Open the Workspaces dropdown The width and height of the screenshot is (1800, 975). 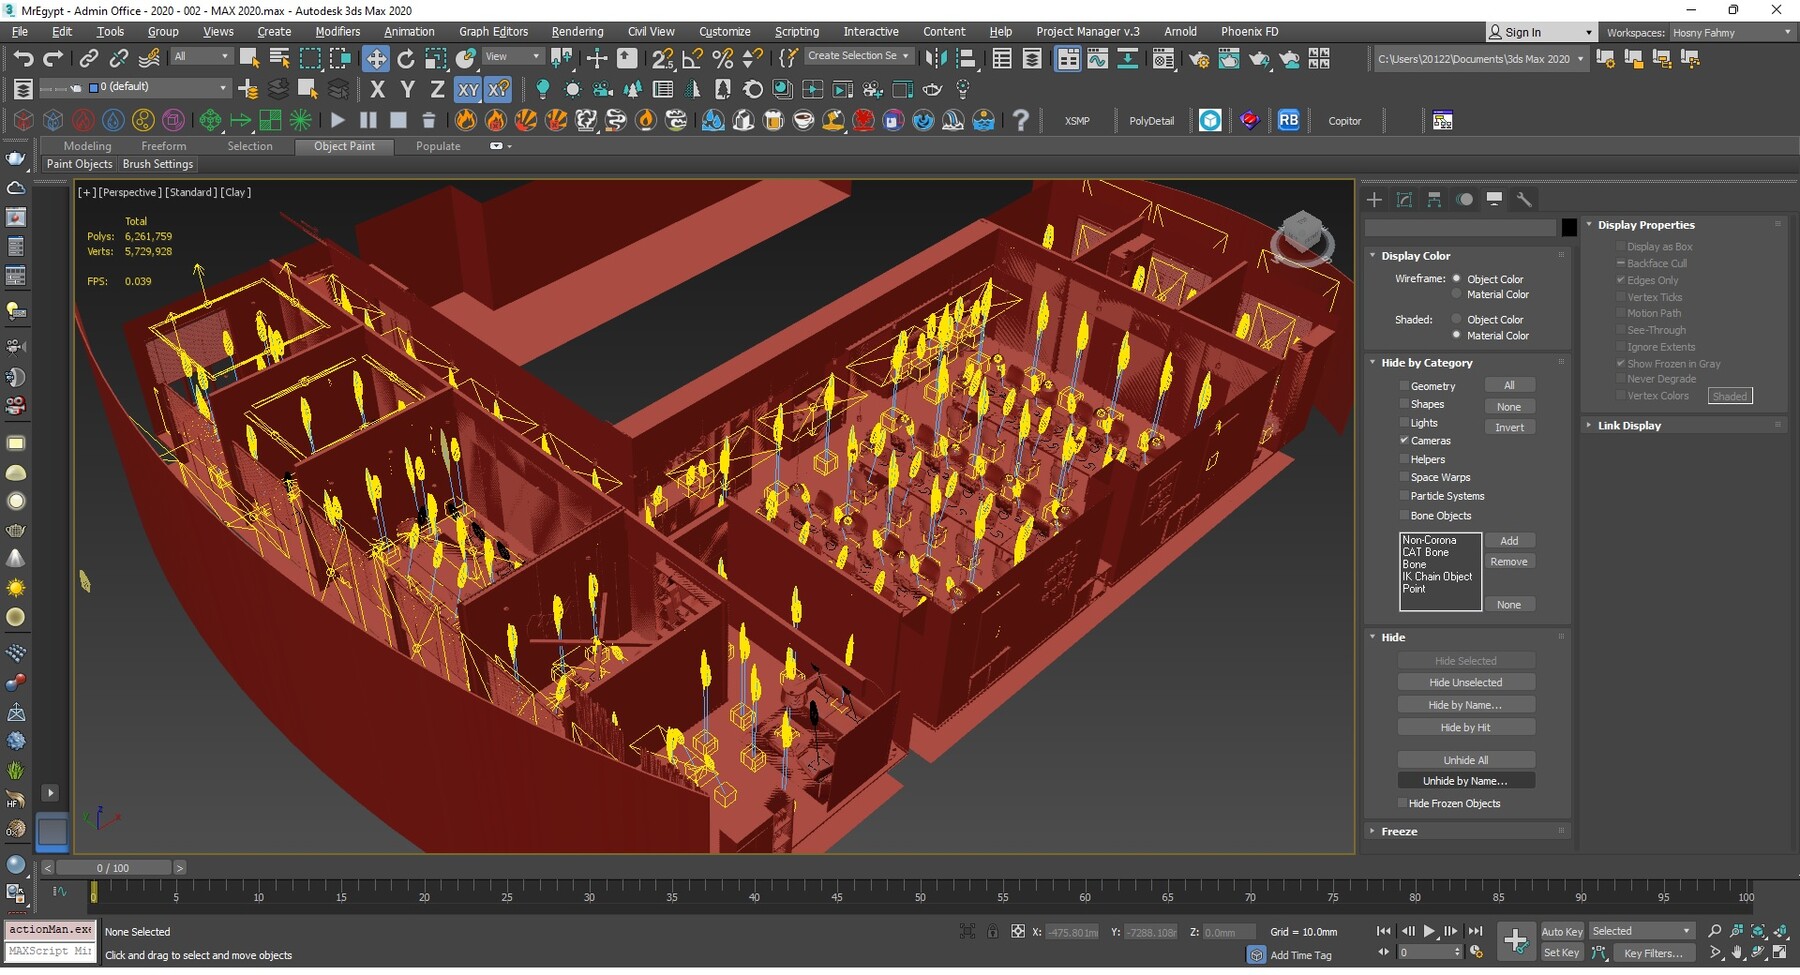1729,33
